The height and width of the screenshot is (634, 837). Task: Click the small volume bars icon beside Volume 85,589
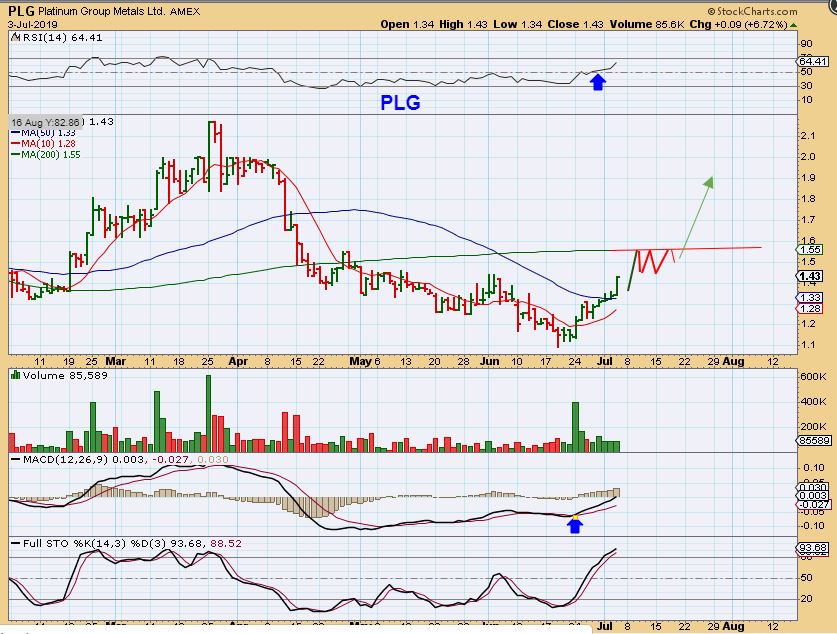pos(16,375)
